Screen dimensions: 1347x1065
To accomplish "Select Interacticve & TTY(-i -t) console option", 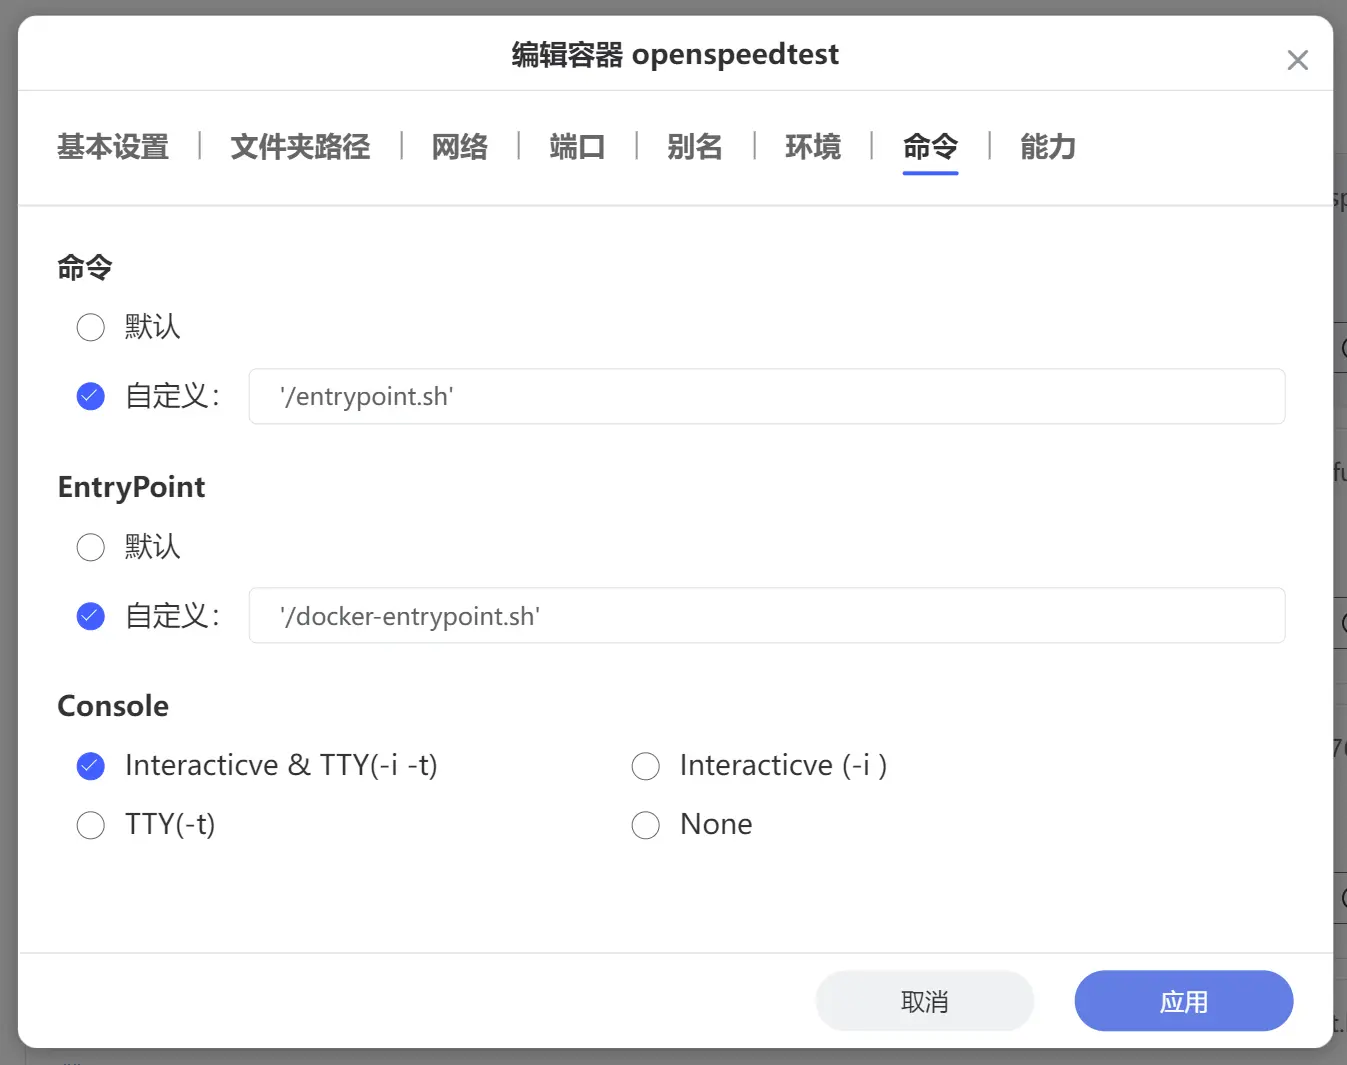I will click(91, 766).
